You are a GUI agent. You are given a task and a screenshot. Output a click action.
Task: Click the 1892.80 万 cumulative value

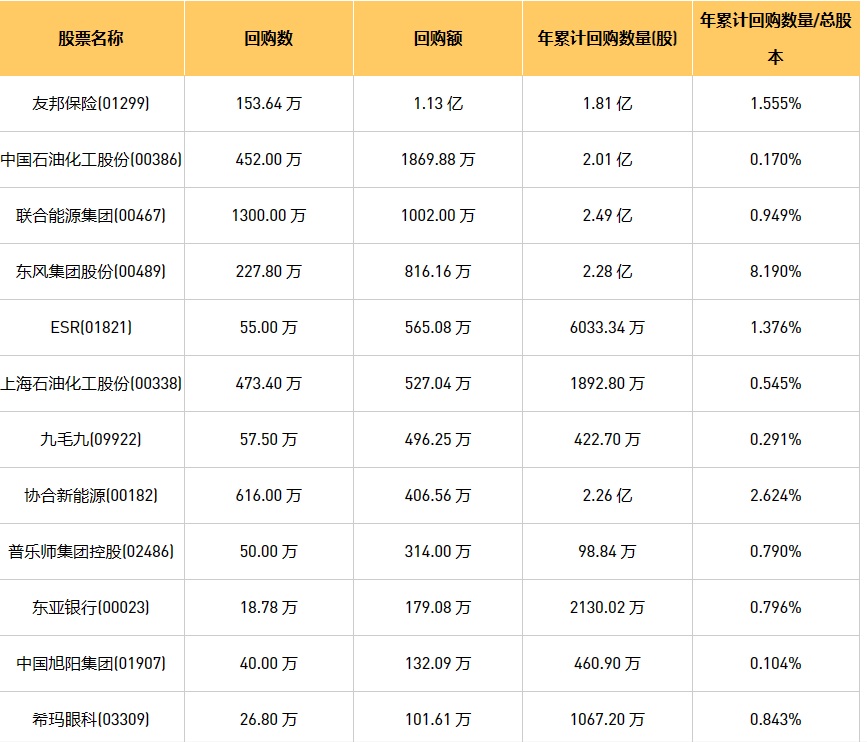[x=607, y=383]
